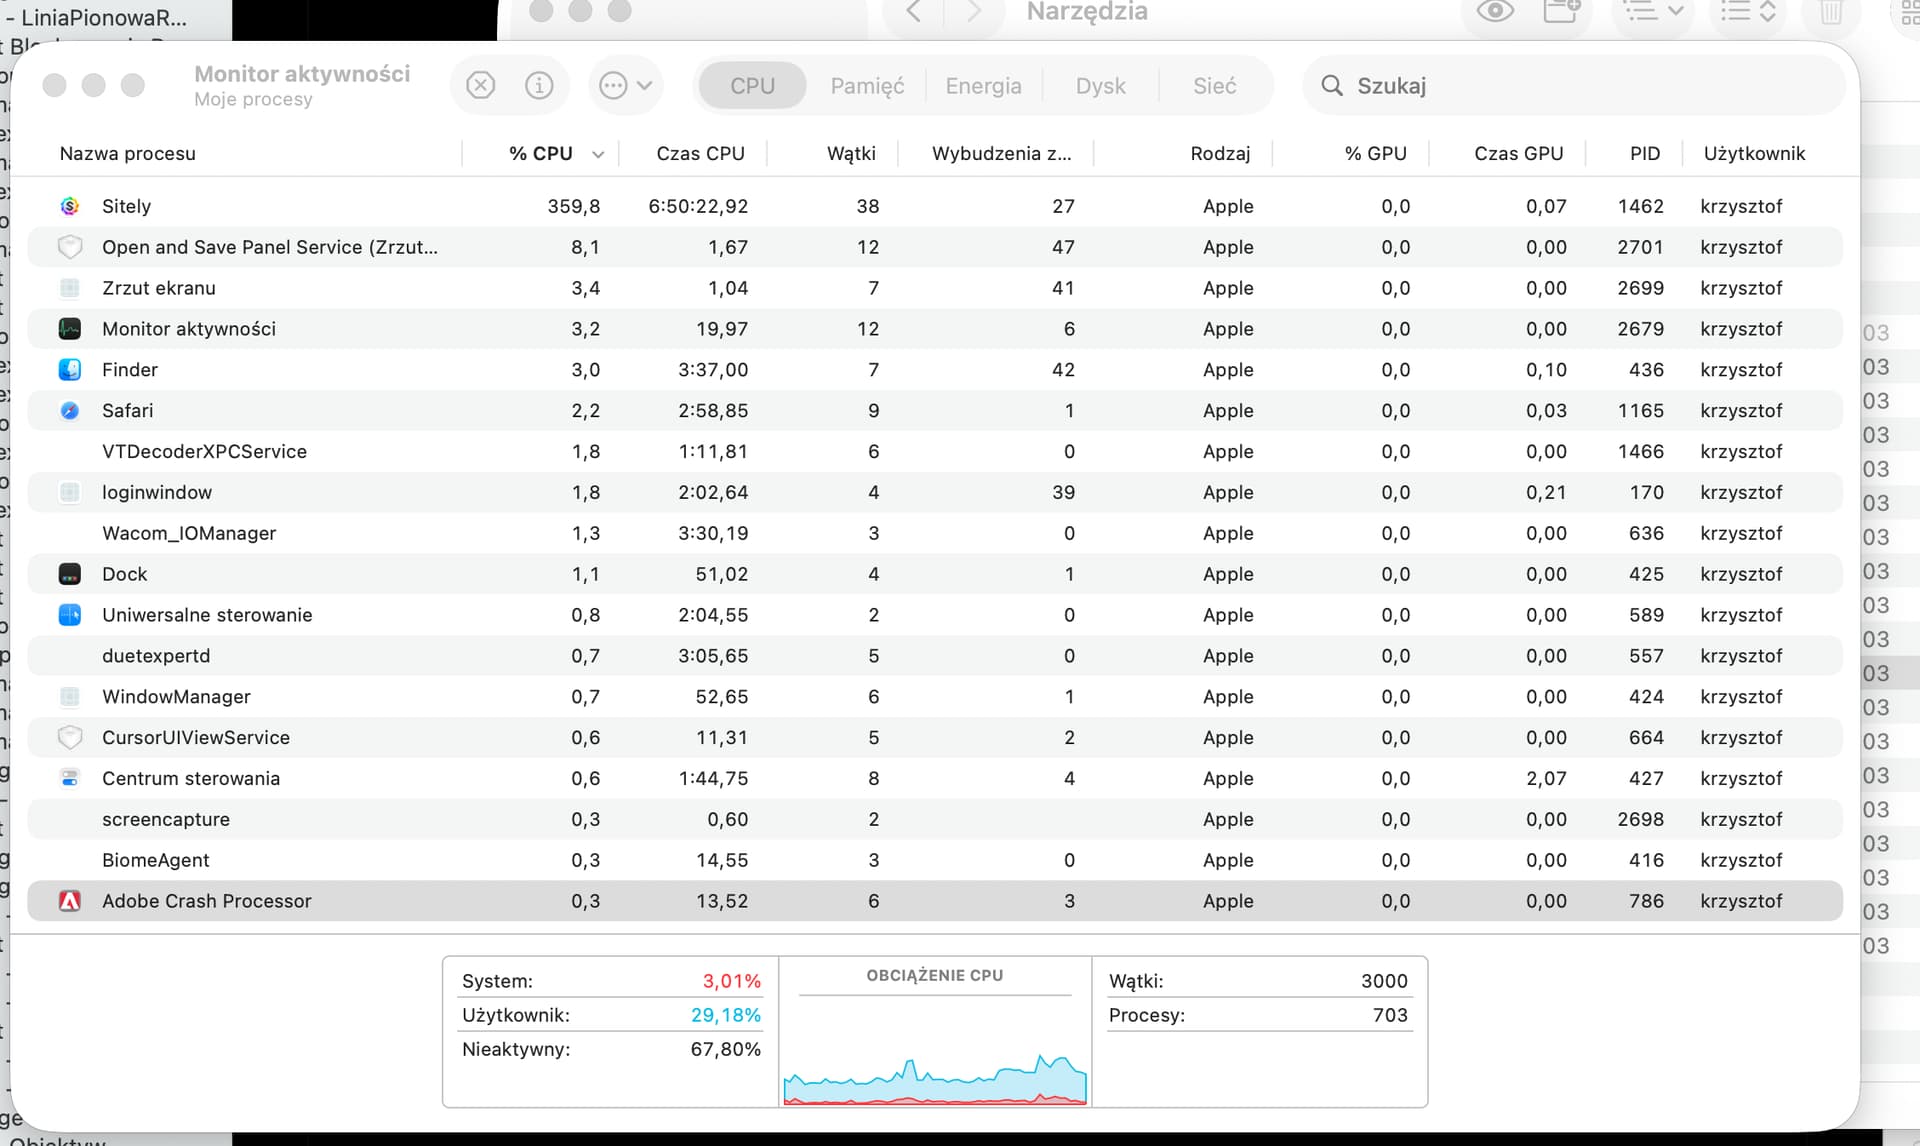Click the Monitor aktywności process icon
This screenshot has height=1146, width=1920.
coord(70,329)
